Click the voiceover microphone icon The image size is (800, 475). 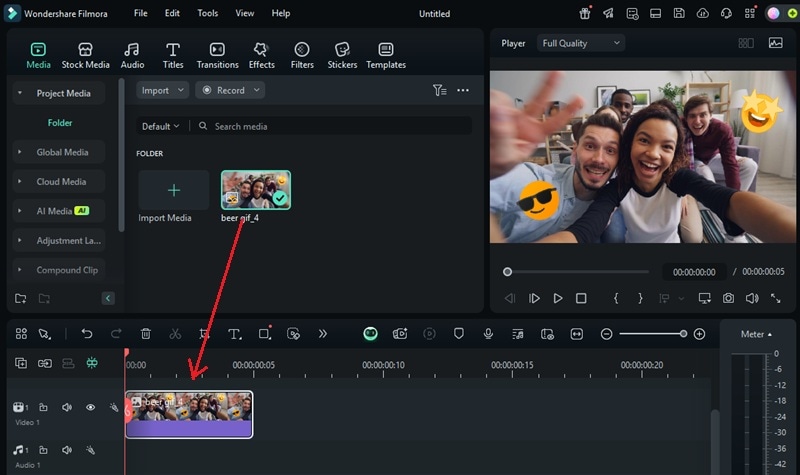(x=488, y=334)
